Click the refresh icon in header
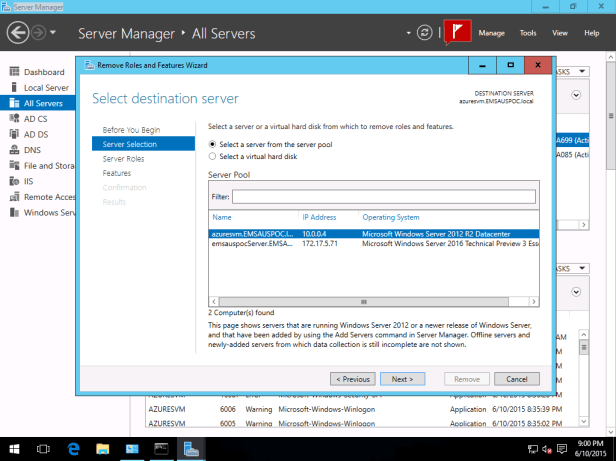Image resolution: width=616 pixels, height=461 pixels. pyautogui.click(x=425, y=33)
